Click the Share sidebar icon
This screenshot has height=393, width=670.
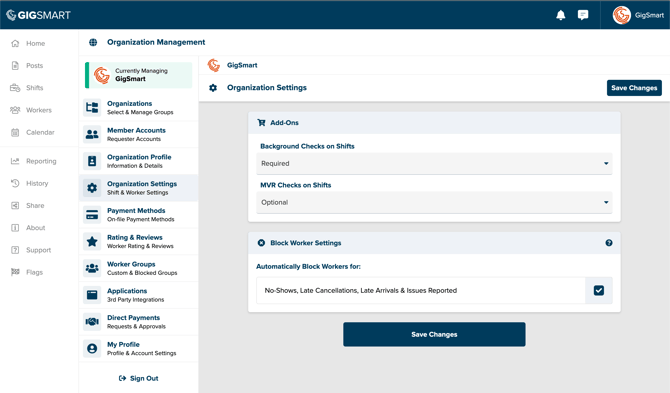[x=15, y=205]
